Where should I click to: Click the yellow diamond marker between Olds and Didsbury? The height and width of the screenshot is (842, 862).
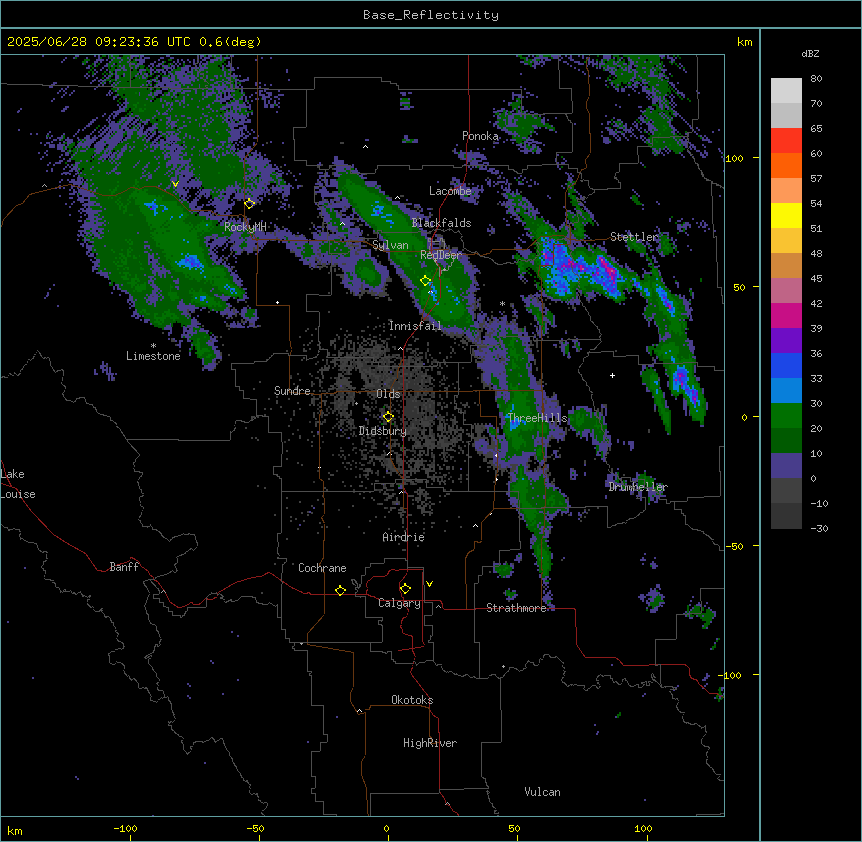388,417
